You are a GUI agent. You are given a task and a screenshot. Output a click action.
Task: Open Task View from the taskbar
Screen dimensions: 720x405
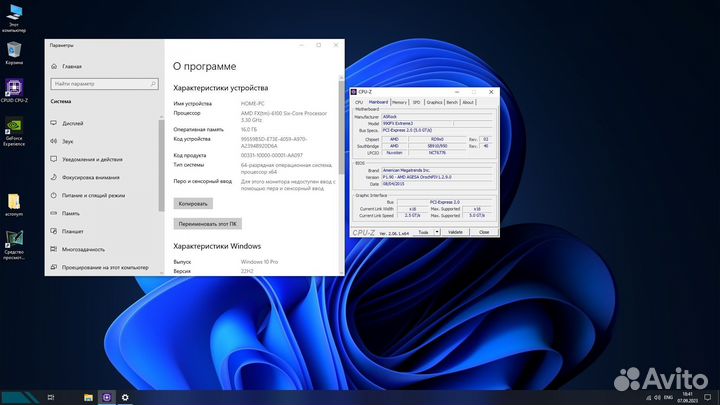[x=51, y=397]
